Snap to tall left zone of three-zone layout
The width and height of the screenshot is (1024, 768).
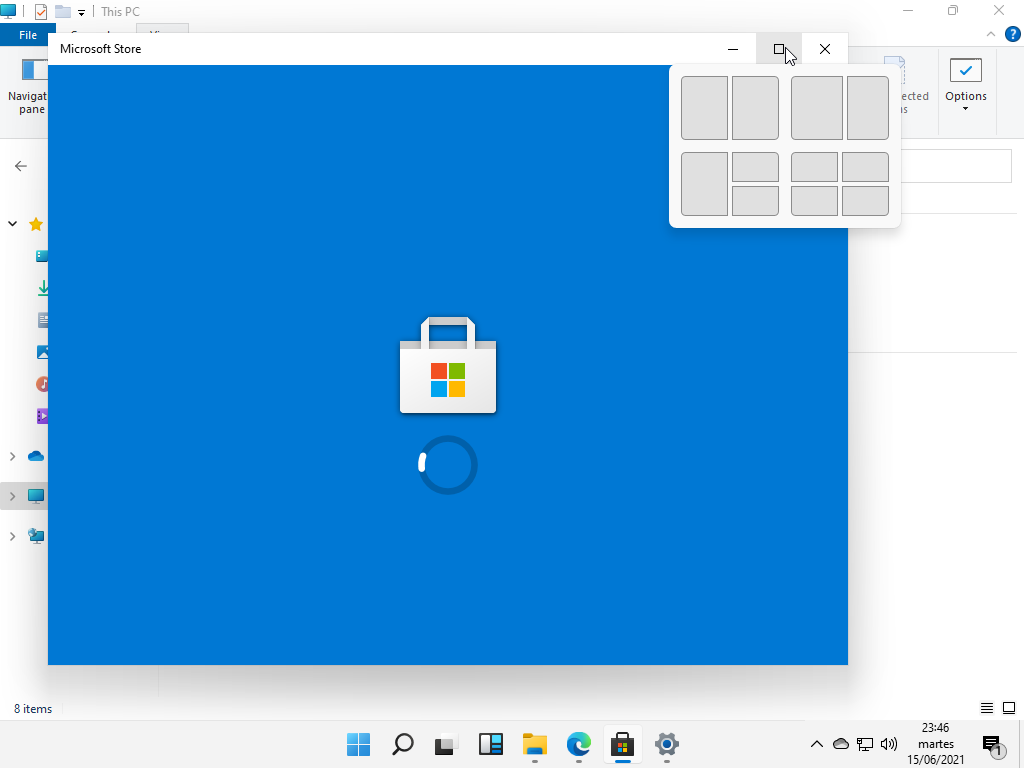(x=704, y=184)
